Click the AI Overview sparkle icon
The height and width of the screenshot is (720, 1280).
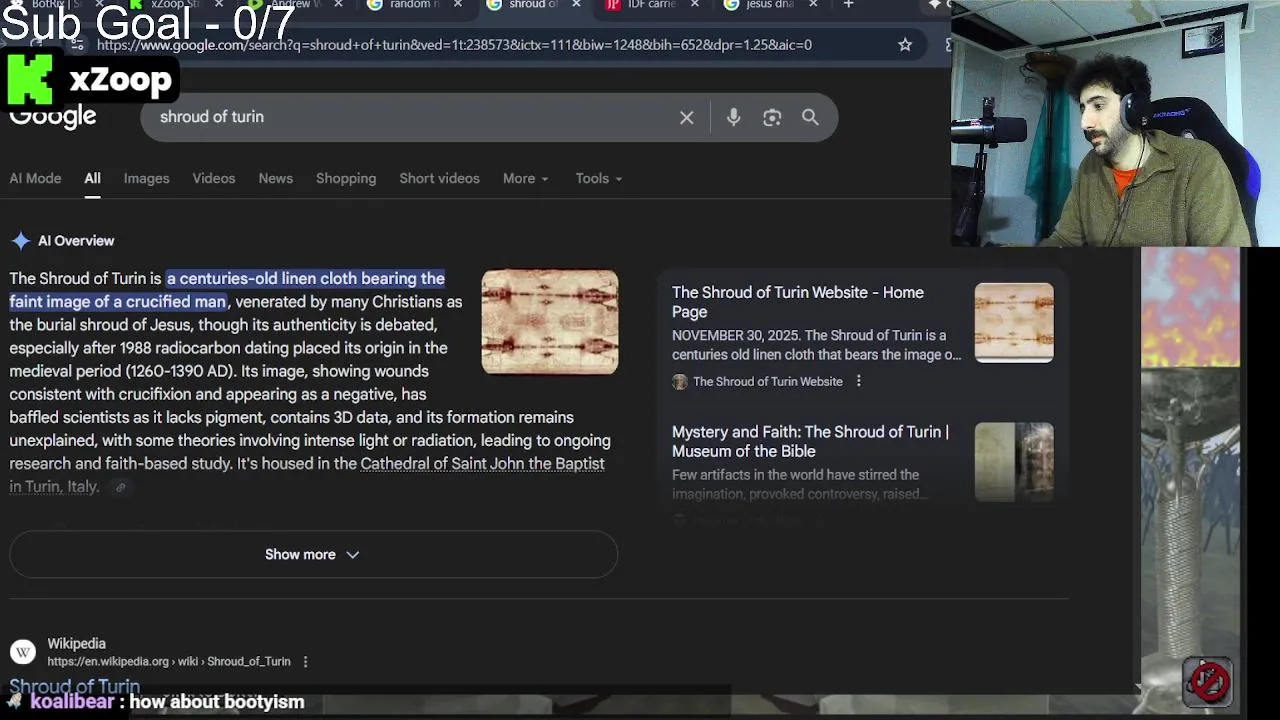[x=20, y=241]
